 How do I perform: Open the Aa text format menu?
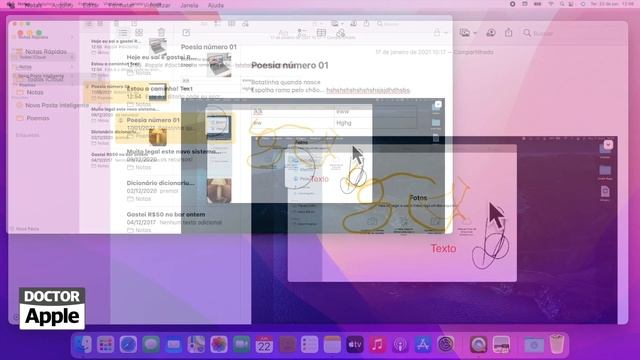(283, 33)
